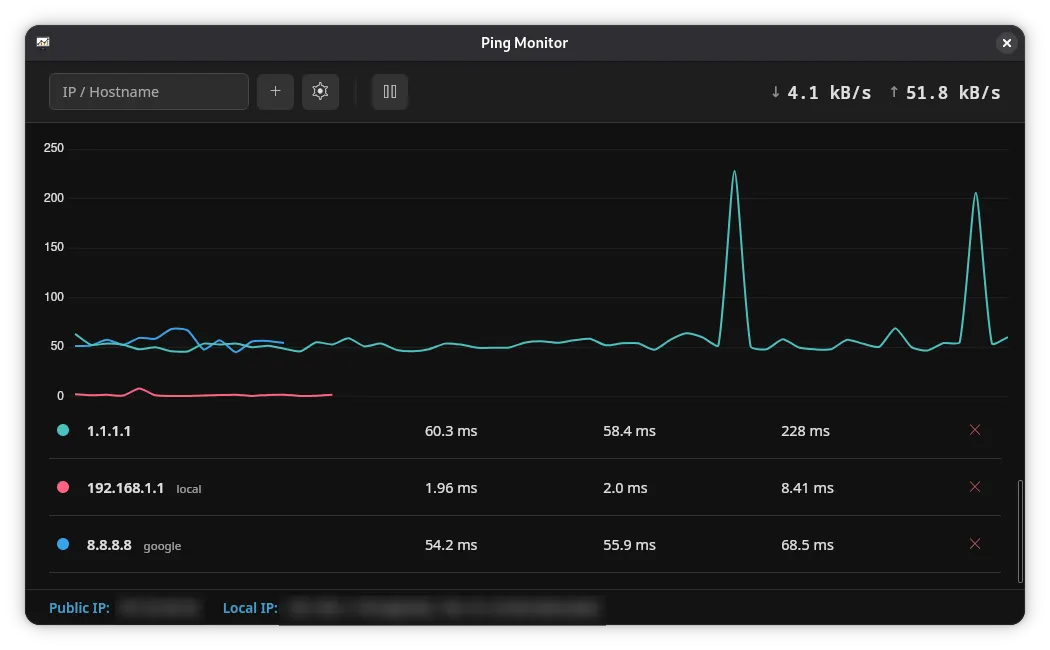Click the 'local' label next to 192.168.1.1
This screenshot has width=1050, height=650.
pyautogui.click(x=189, y=489)
